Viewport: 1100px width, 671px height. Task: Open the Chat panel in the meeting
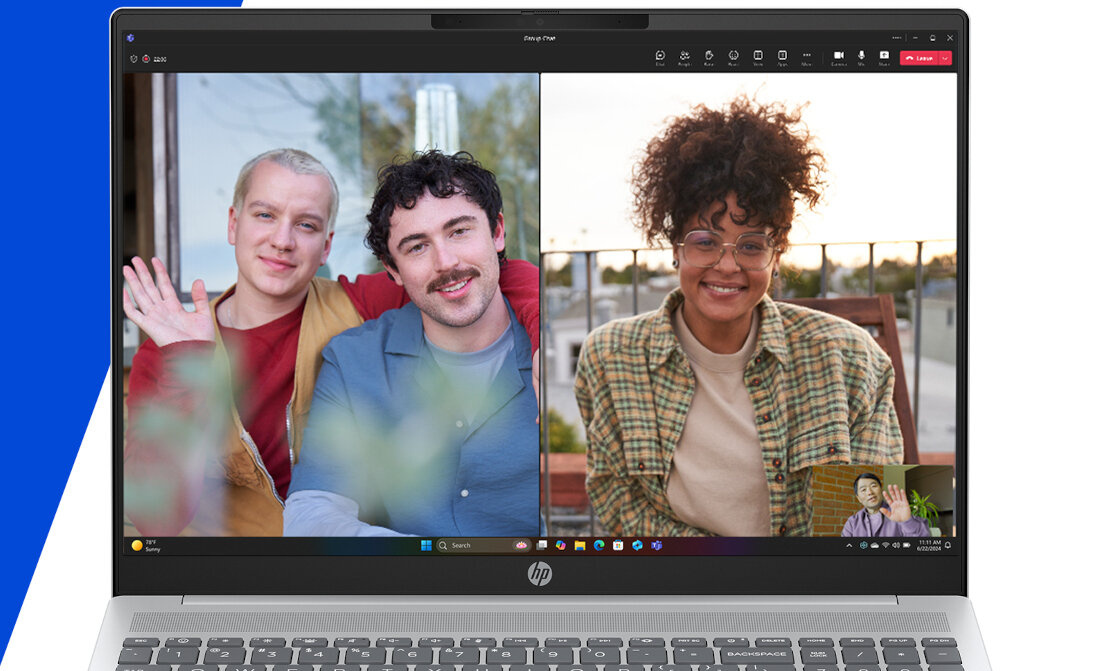point(660,56)
